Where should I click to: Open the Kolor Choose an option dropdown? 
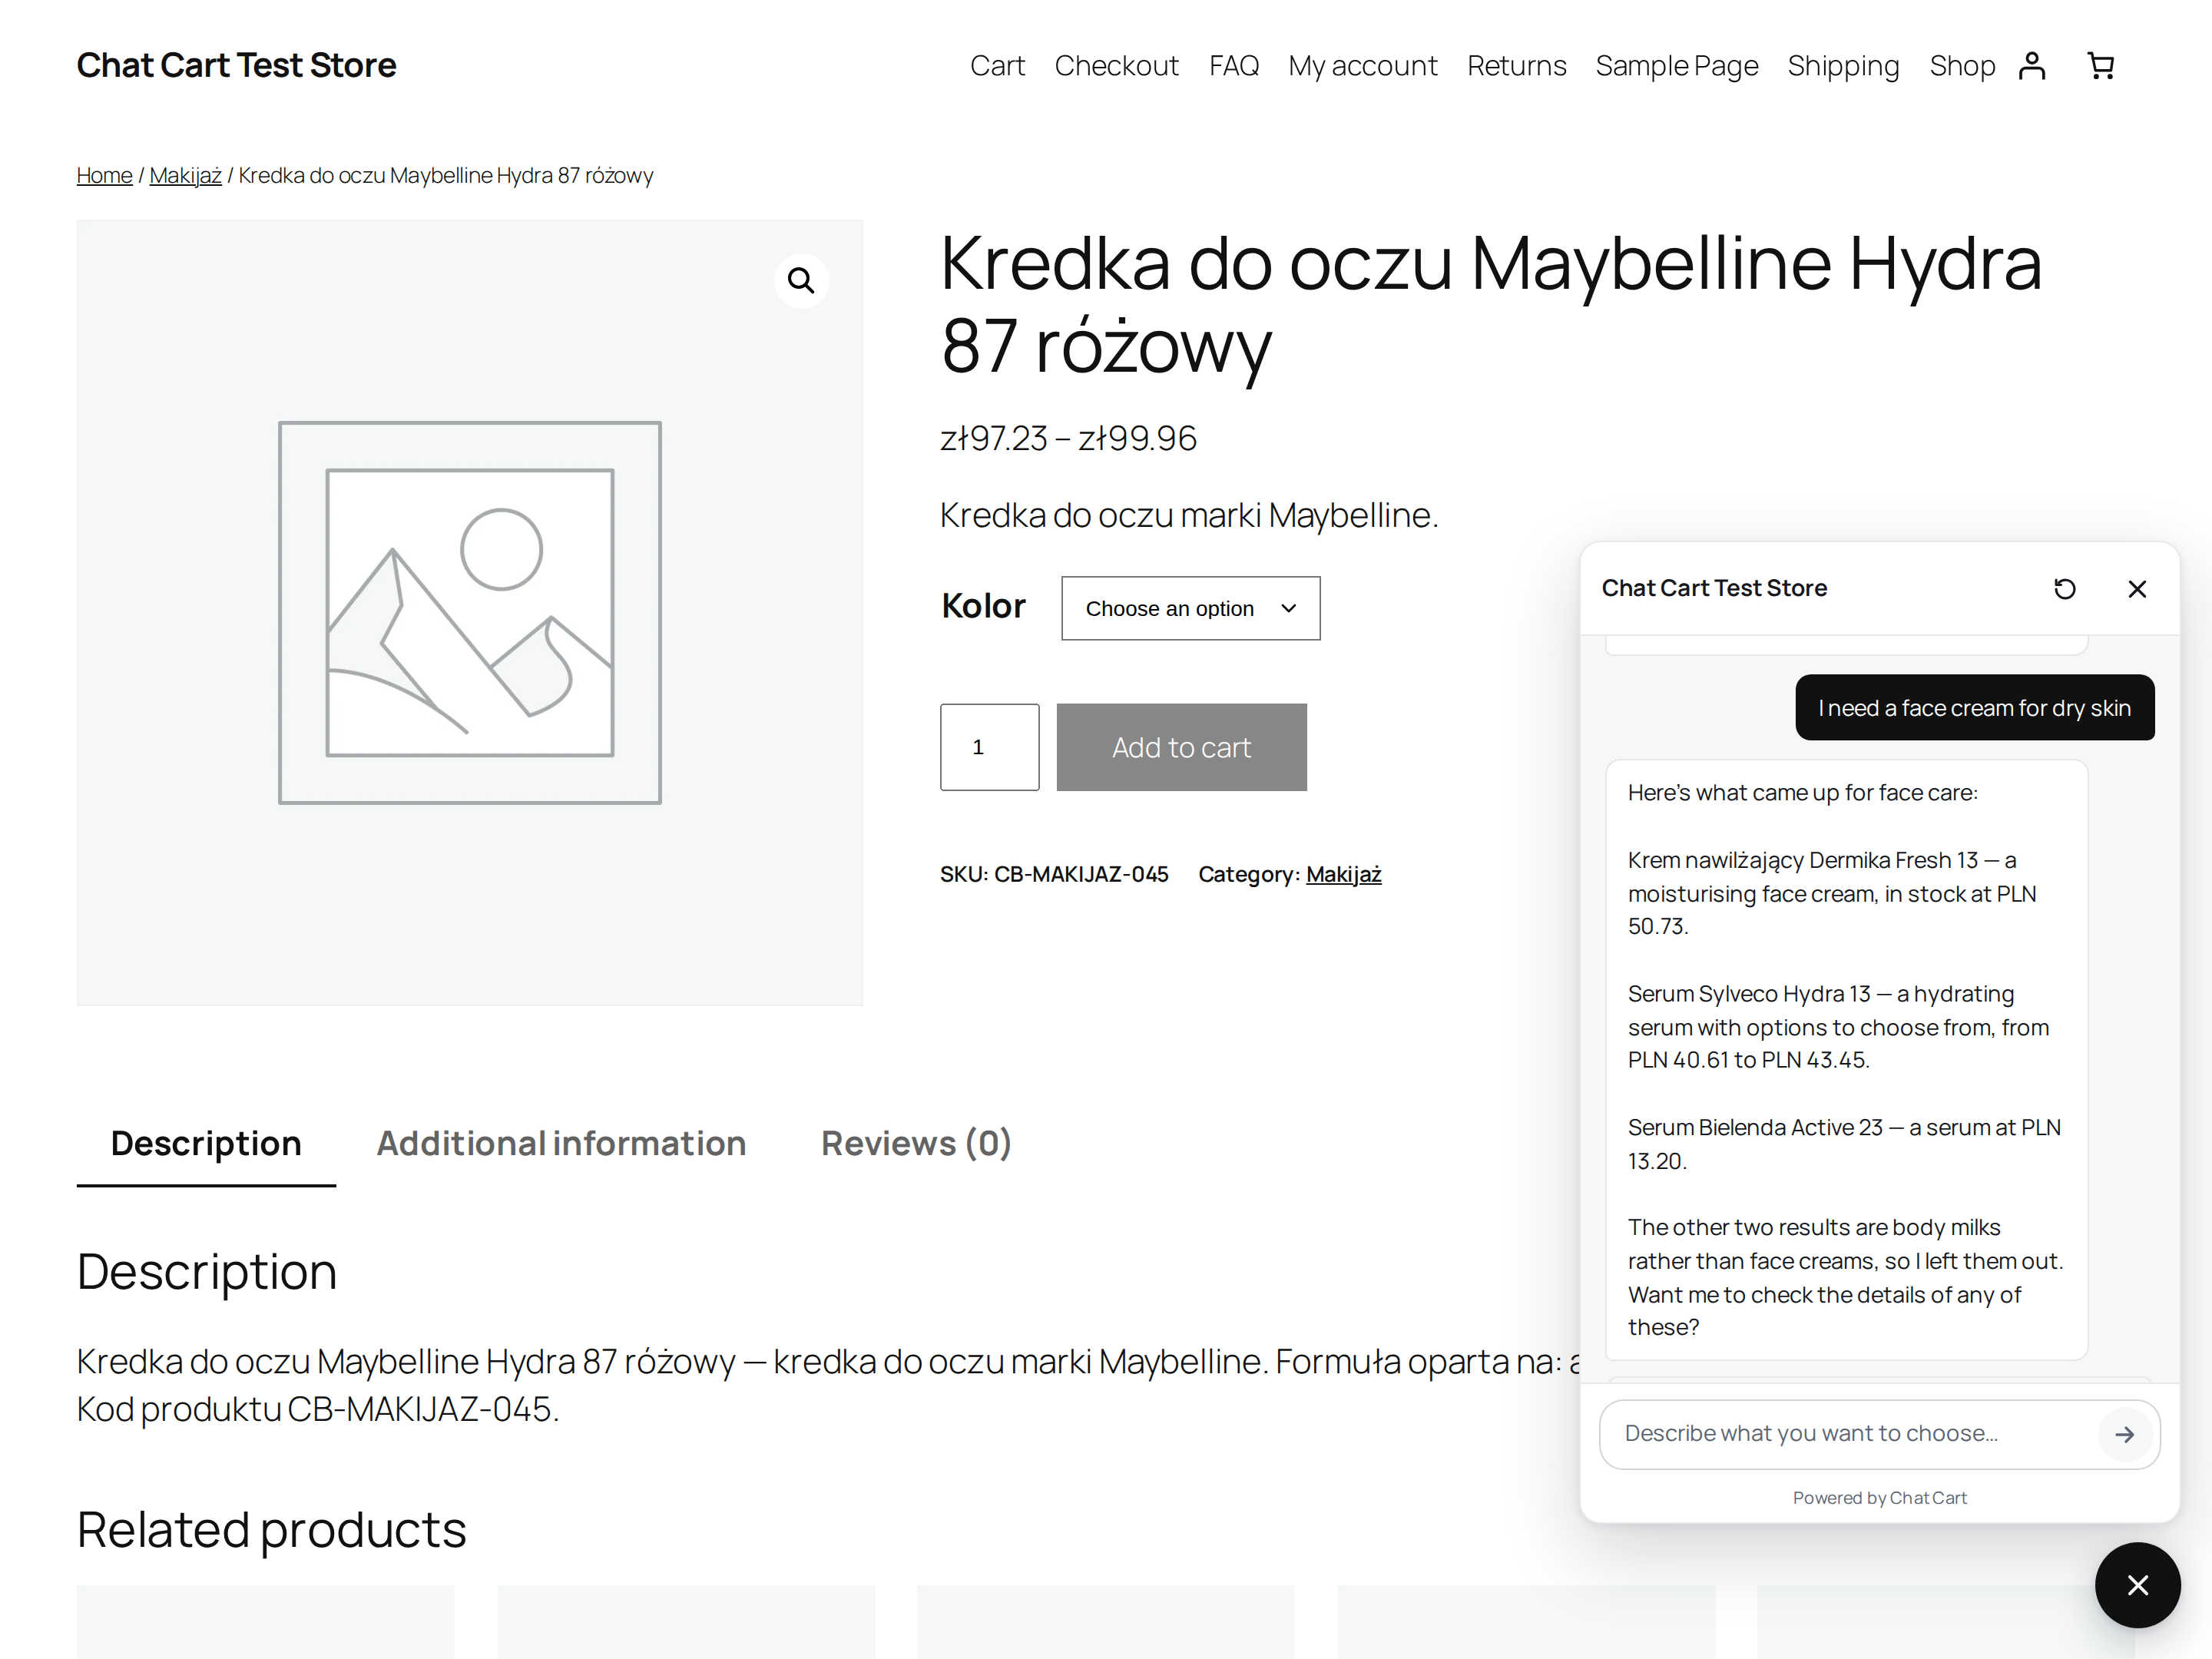click(x=1190, y=608)
